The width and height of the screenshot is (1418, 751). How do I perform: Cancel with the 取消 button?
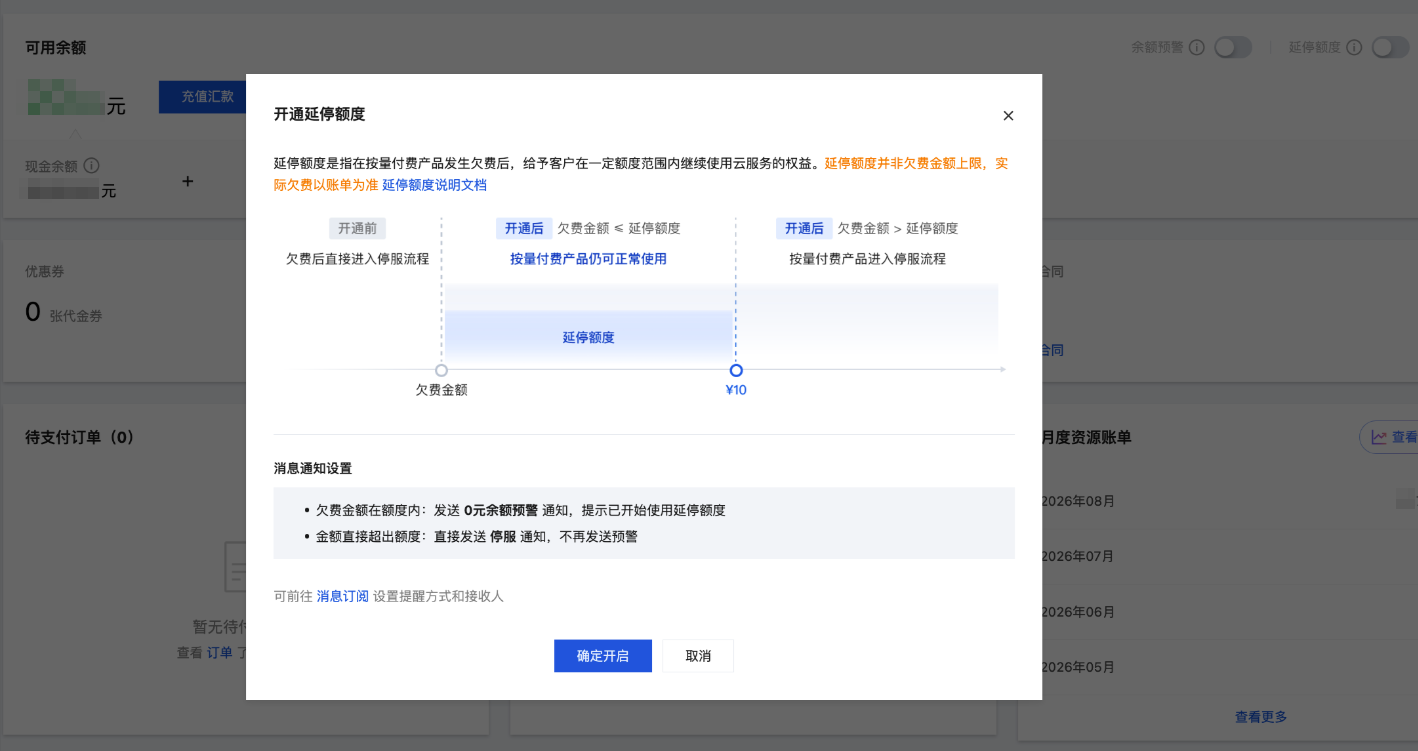(698, 656)
